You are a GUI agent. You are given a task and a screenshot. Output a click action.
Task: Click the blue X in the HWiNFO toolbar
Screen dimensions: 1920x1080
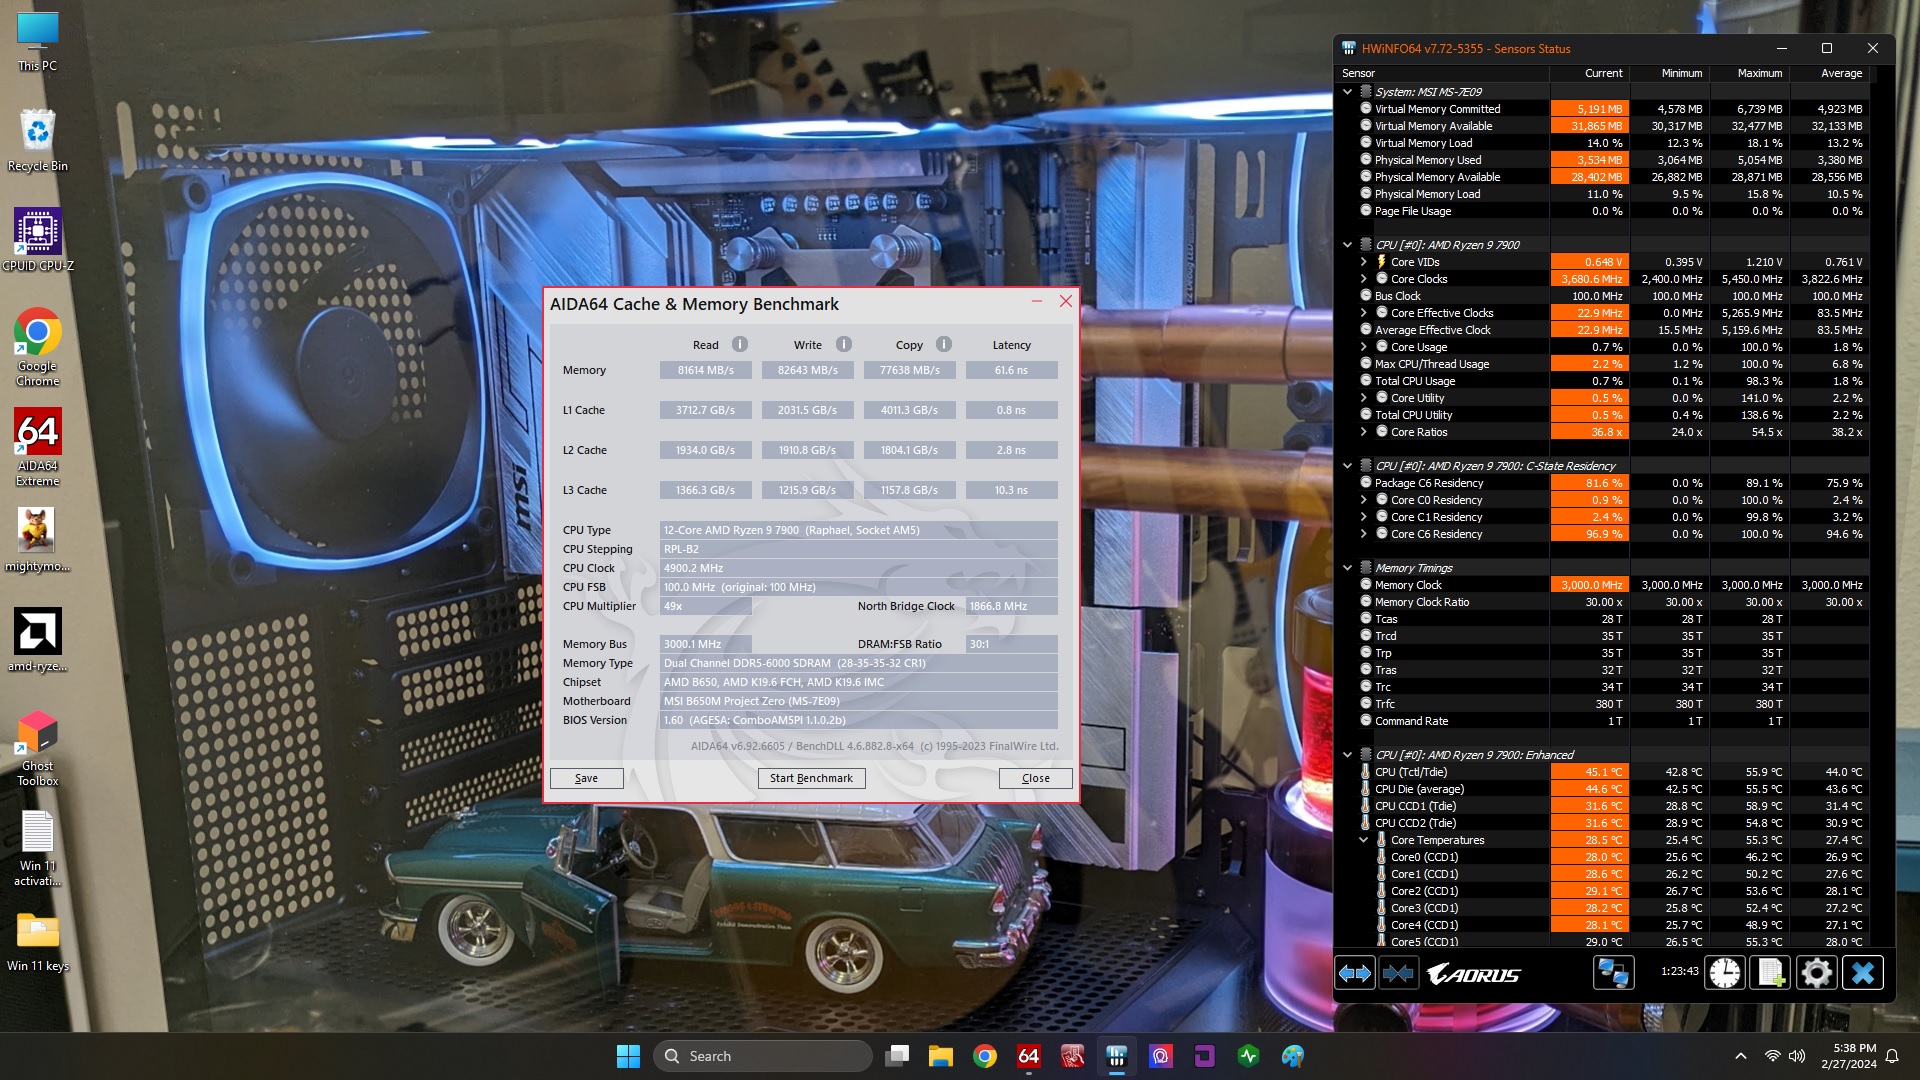1863,973
